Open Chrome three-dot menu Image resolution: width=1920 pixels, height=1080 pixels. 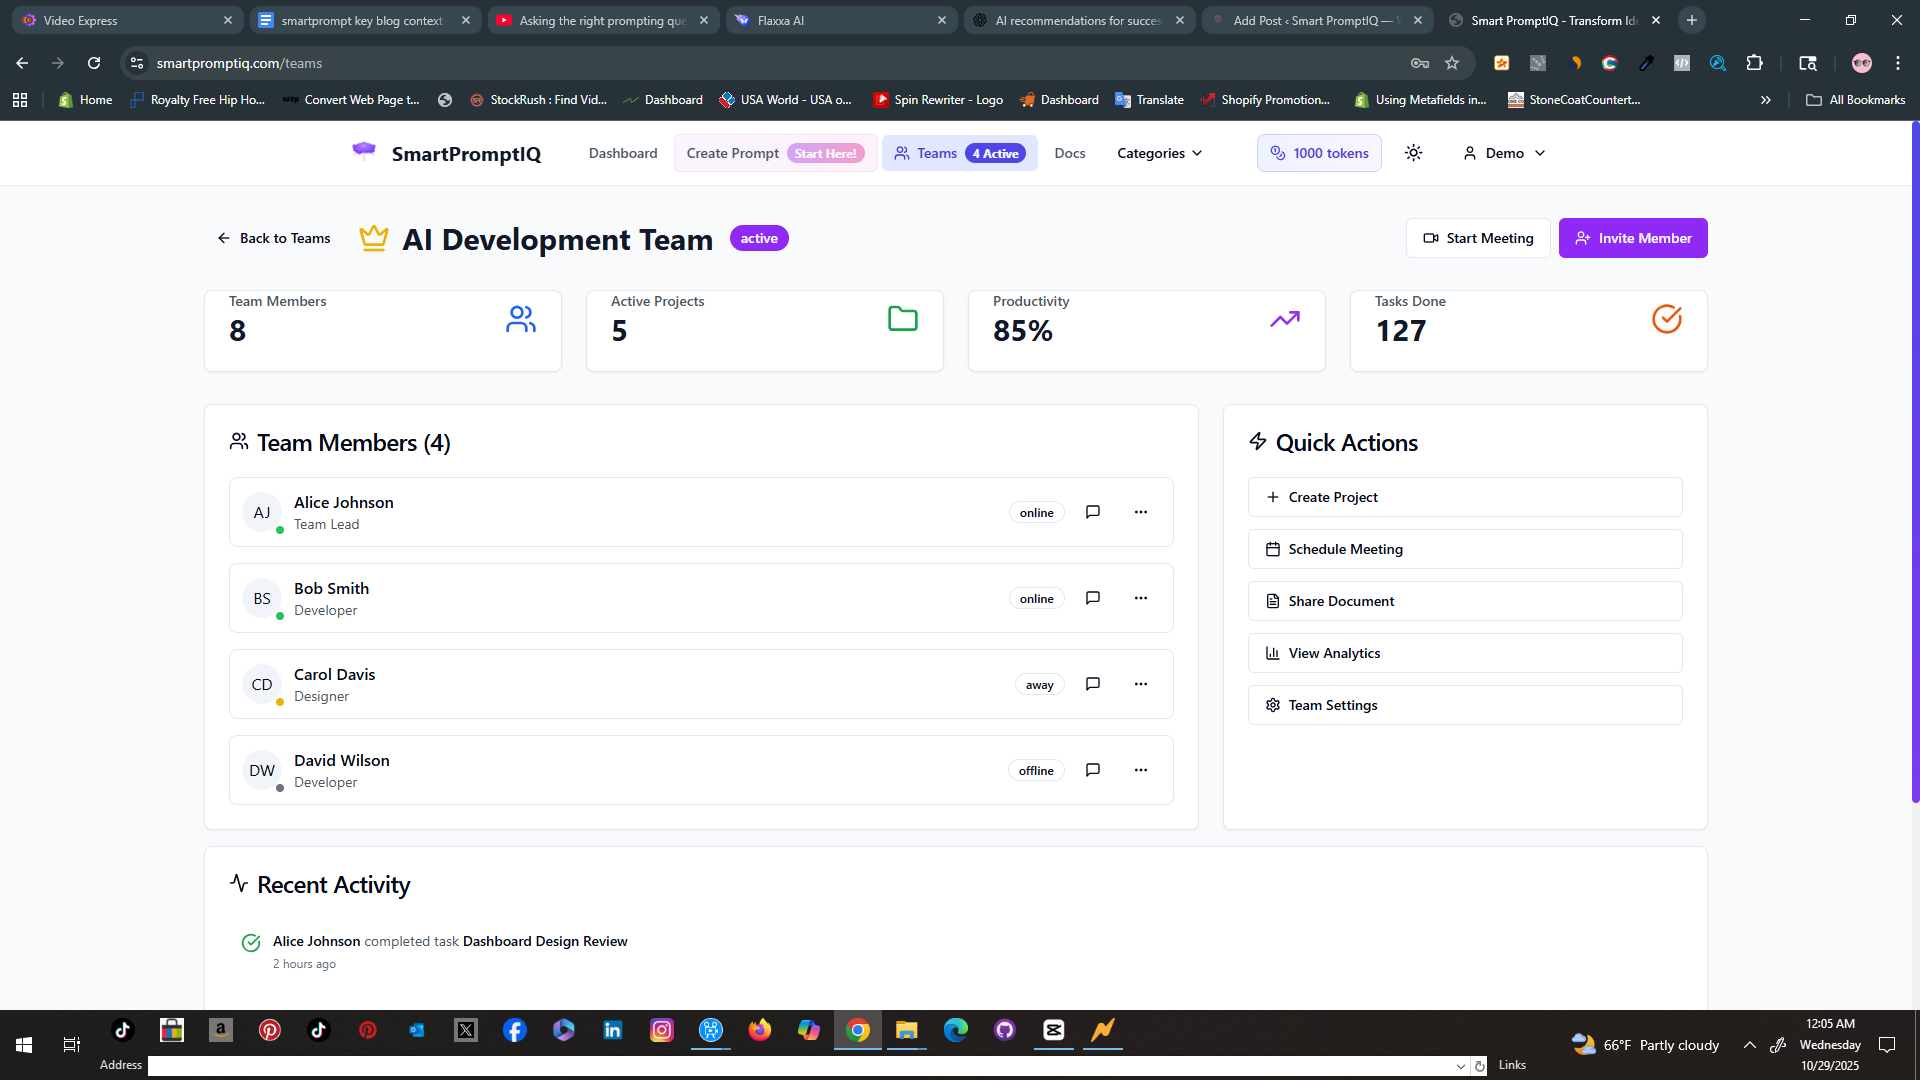[x=1898, y=63]
